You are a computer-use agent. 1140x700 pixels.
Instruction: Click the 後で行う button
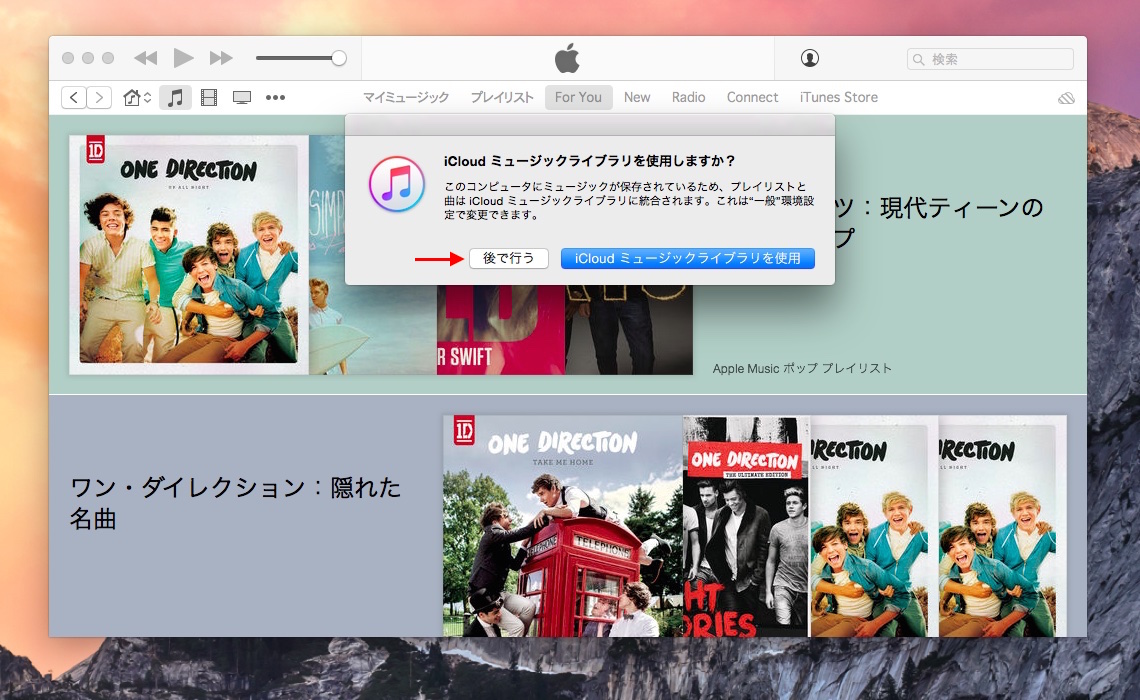pyautogui.click(x=509, y=258)
